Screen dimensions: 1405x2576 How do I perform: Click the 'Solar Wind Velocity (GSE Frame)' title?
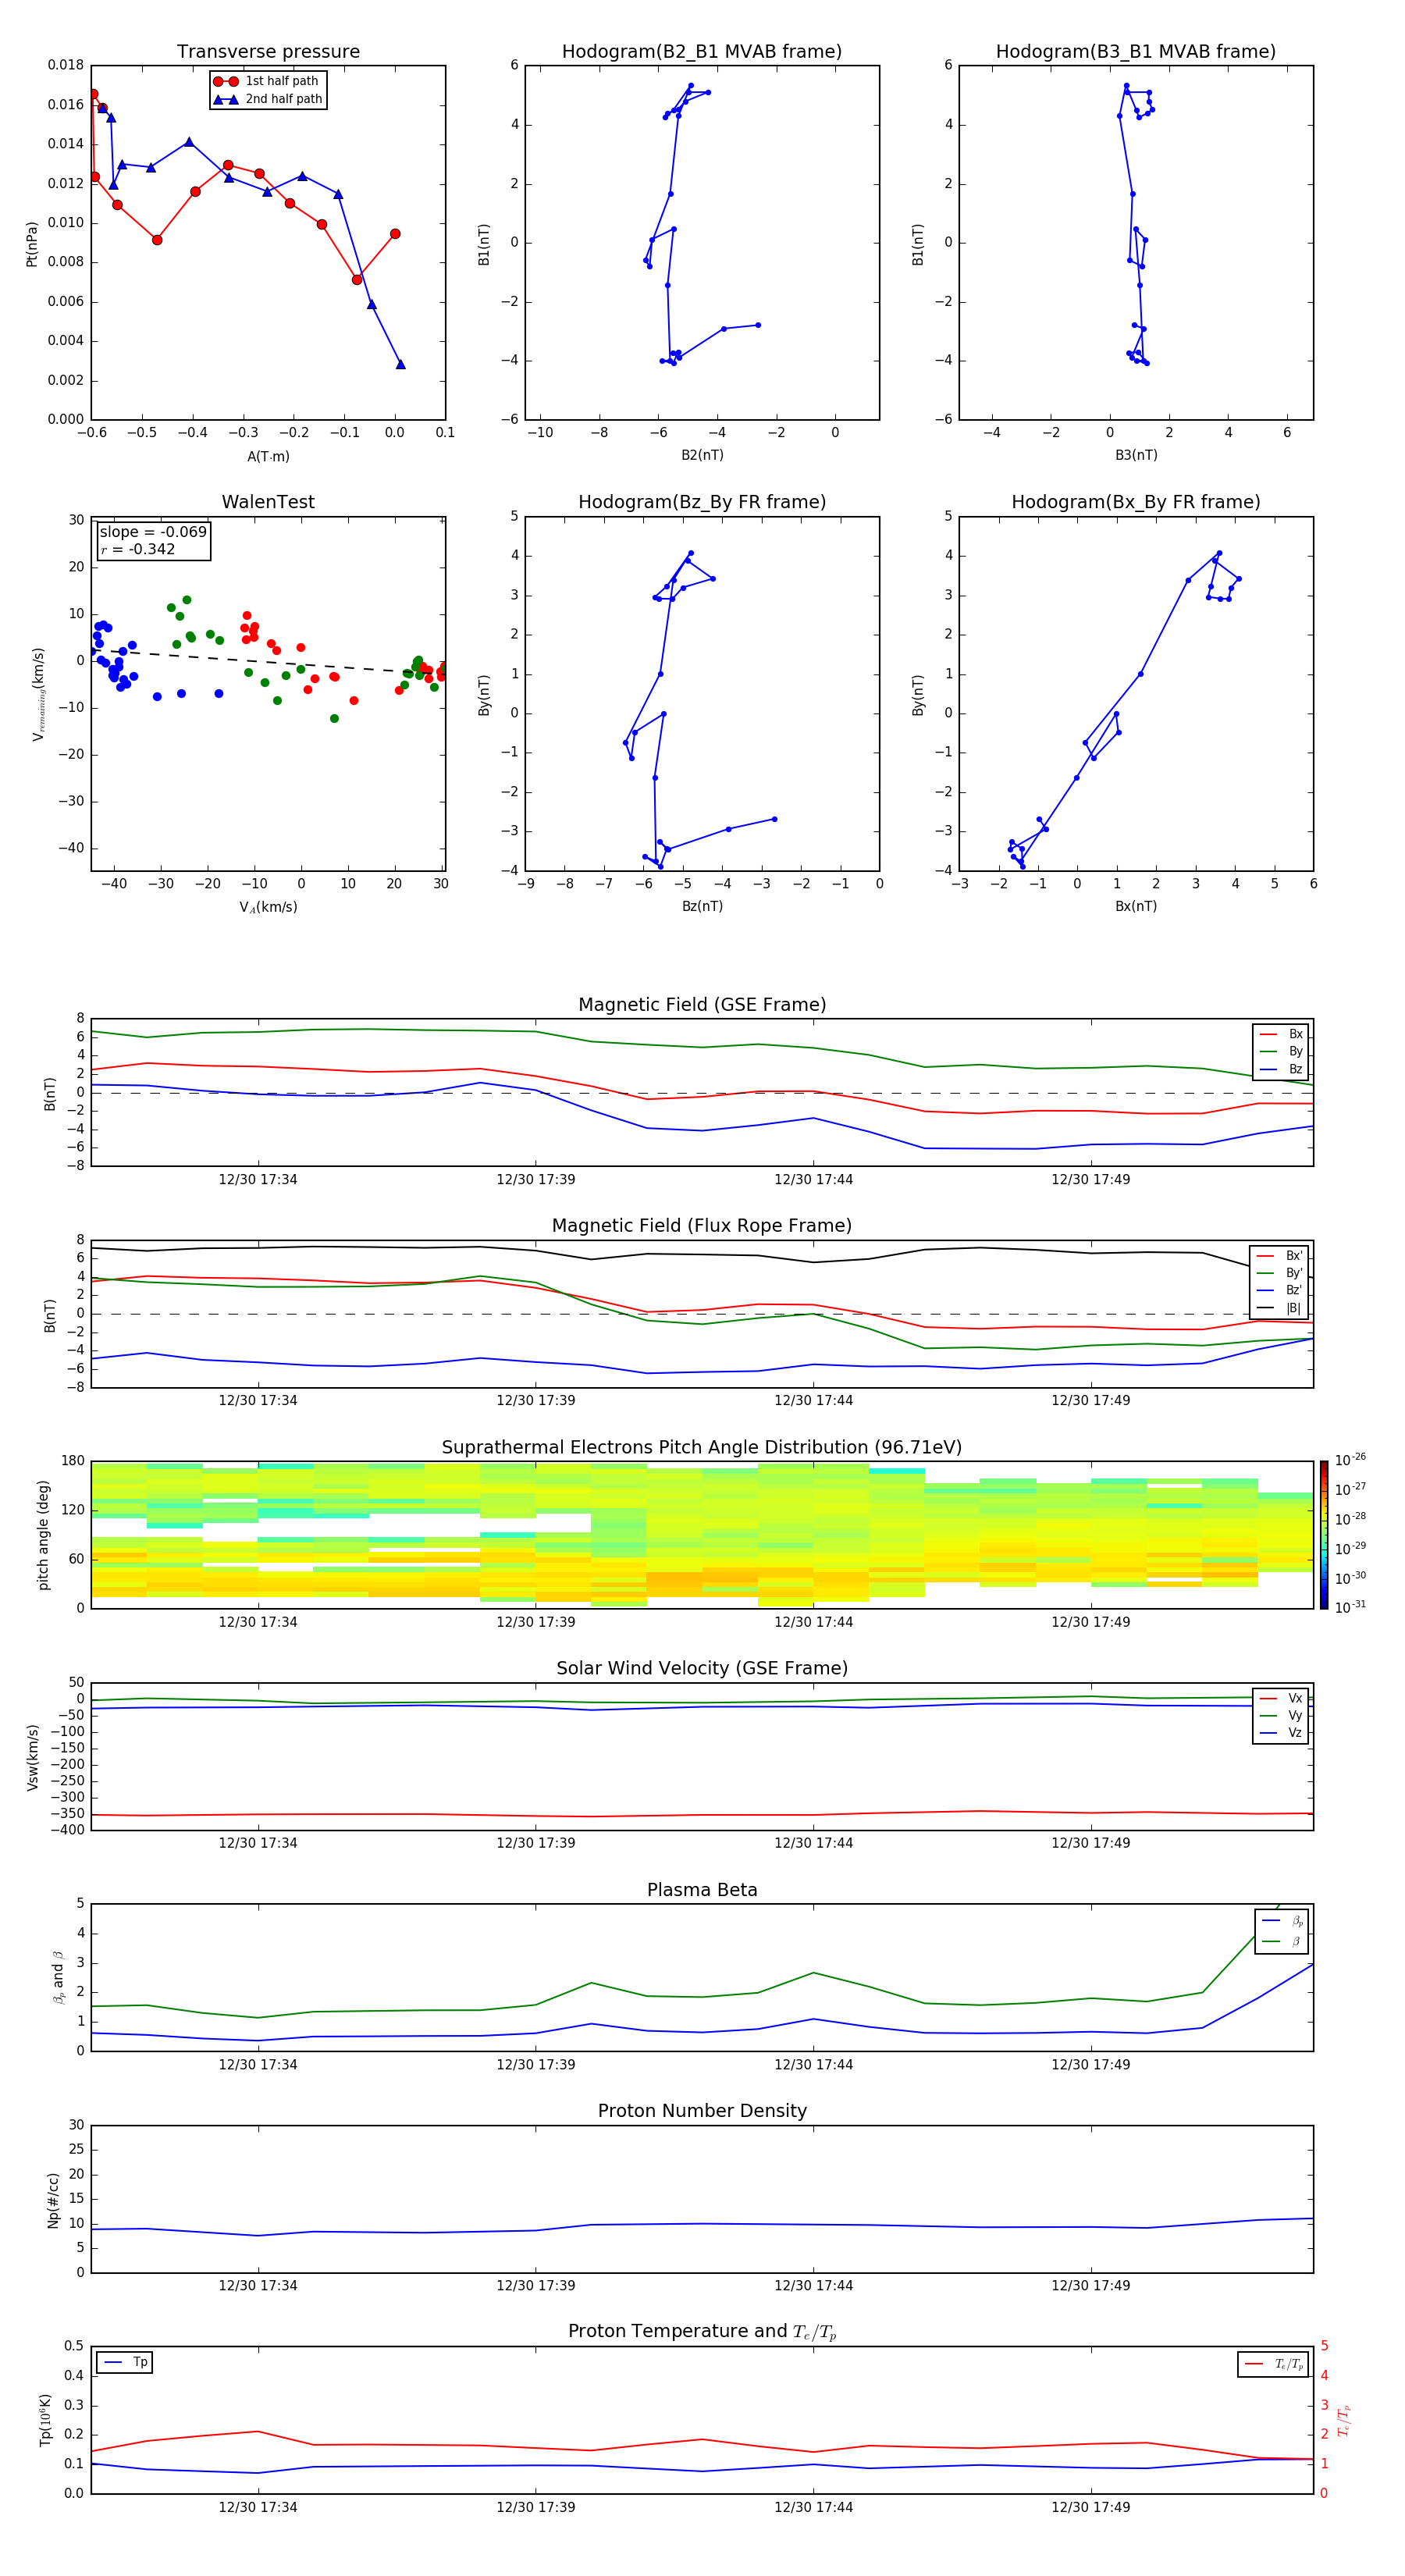tap(702, 1669)
